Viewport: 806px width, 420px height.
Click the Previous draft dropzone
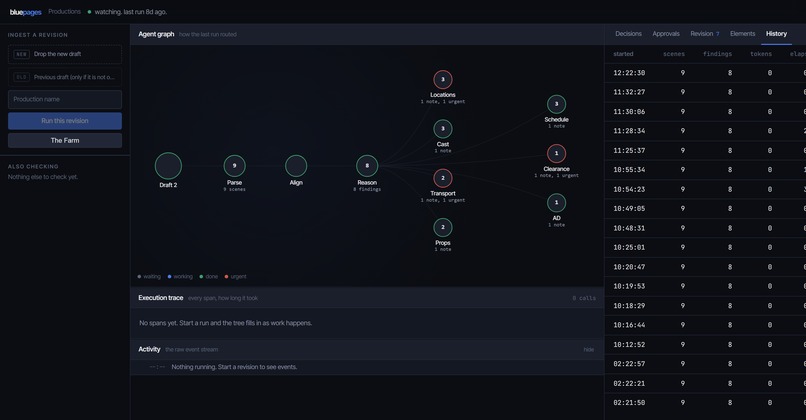(65, 77)
